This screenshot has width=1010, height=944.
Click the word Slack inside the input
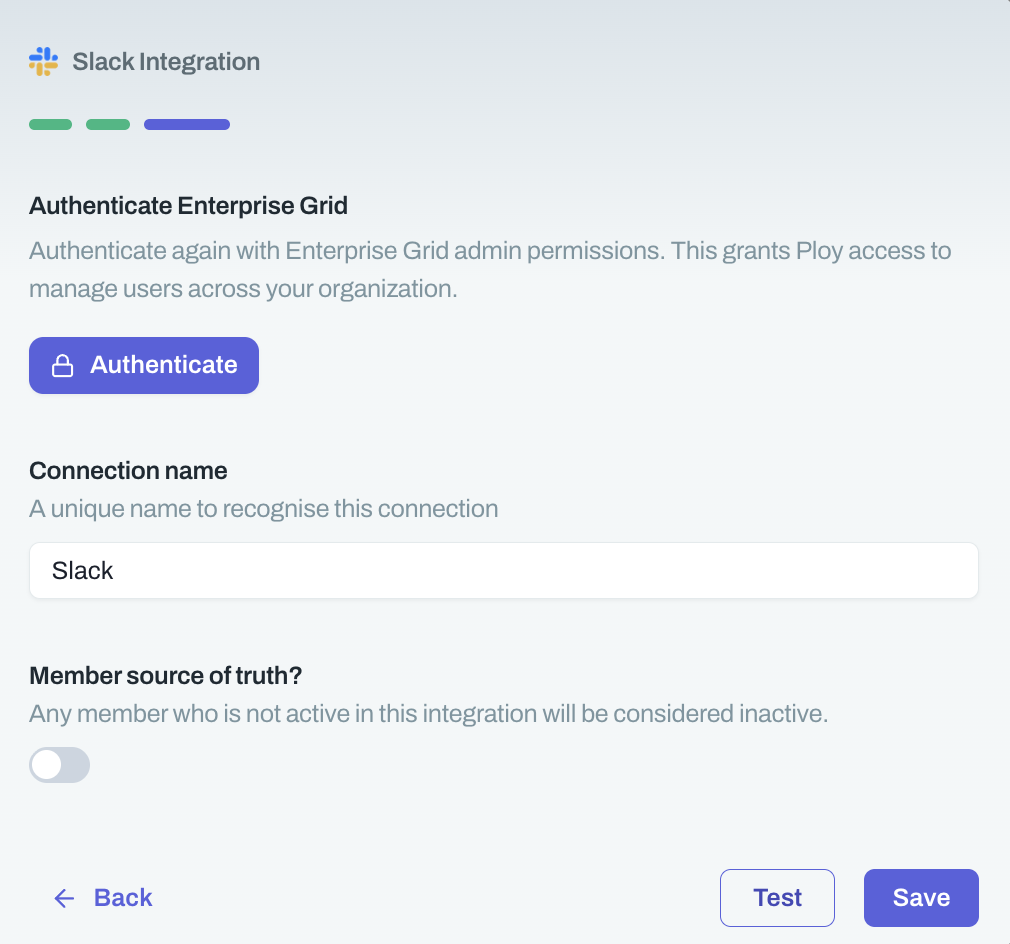[x=83, y=571]
